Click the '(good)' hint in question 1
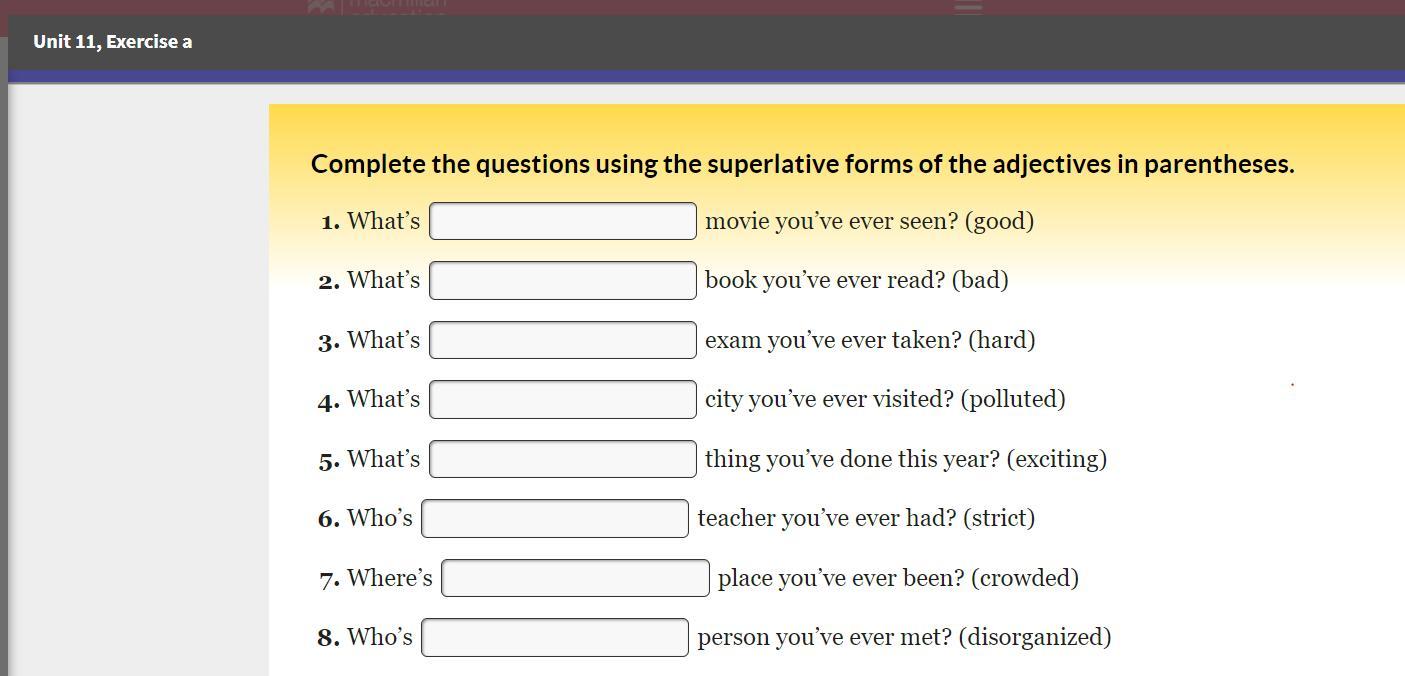This screenshot has height=676, width=1405. click(x=998, y=221)
